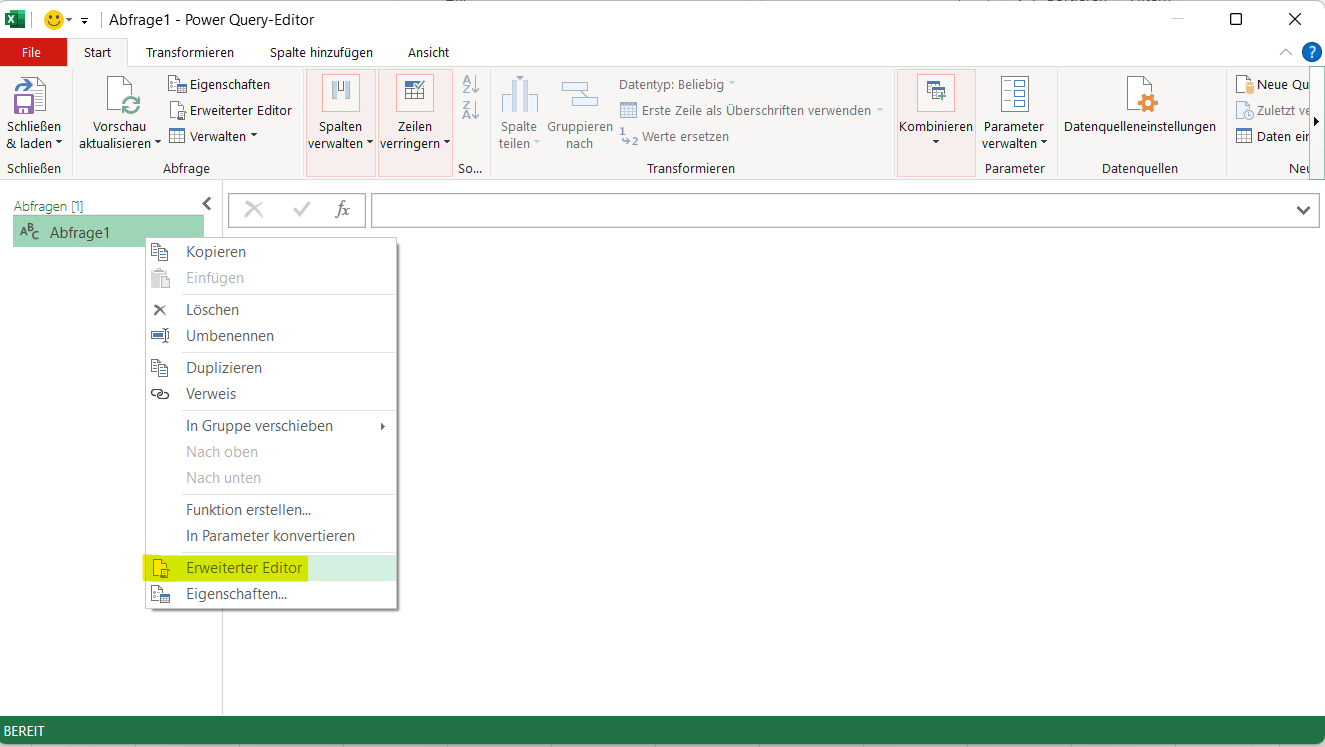The image size is (1325, 747).
Task: Click inside the formula bar field
Action: (830, 210)
